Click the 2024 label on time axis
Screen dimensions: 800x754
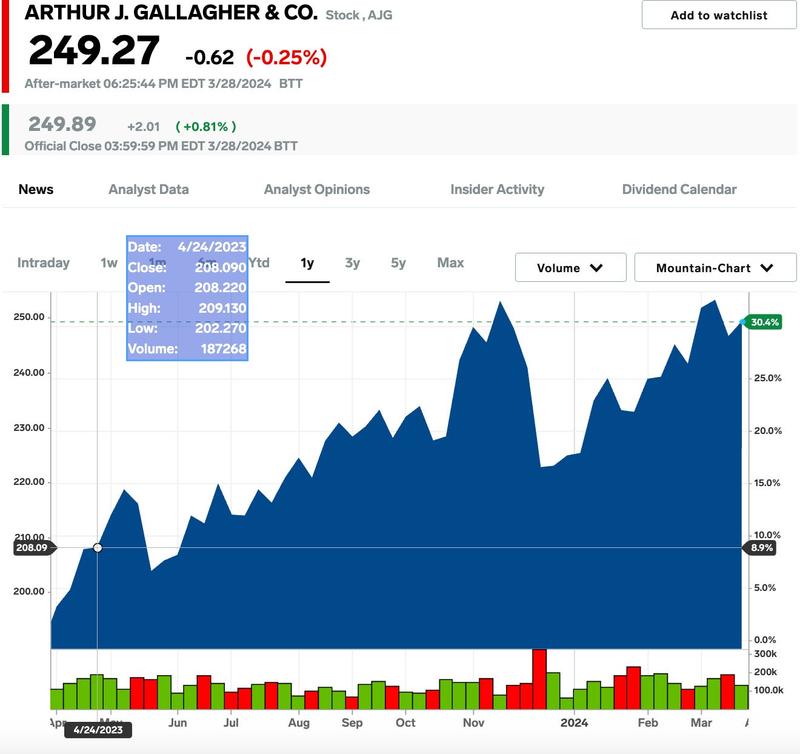[x=574, y=723]
